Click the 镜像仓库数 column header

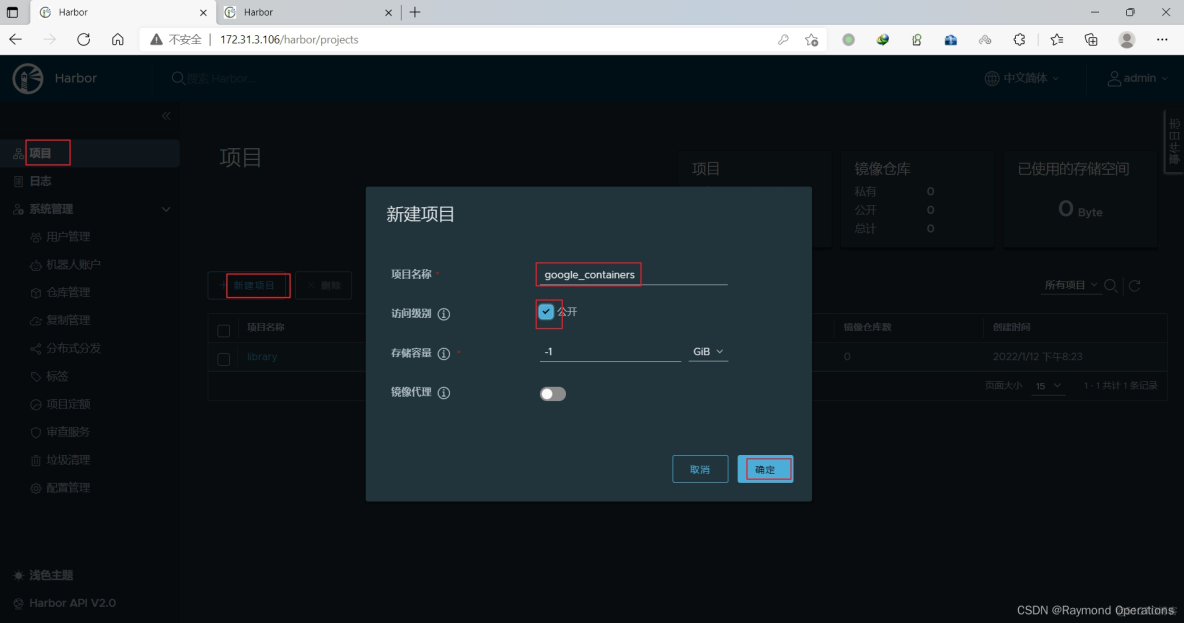coord(867,328)
